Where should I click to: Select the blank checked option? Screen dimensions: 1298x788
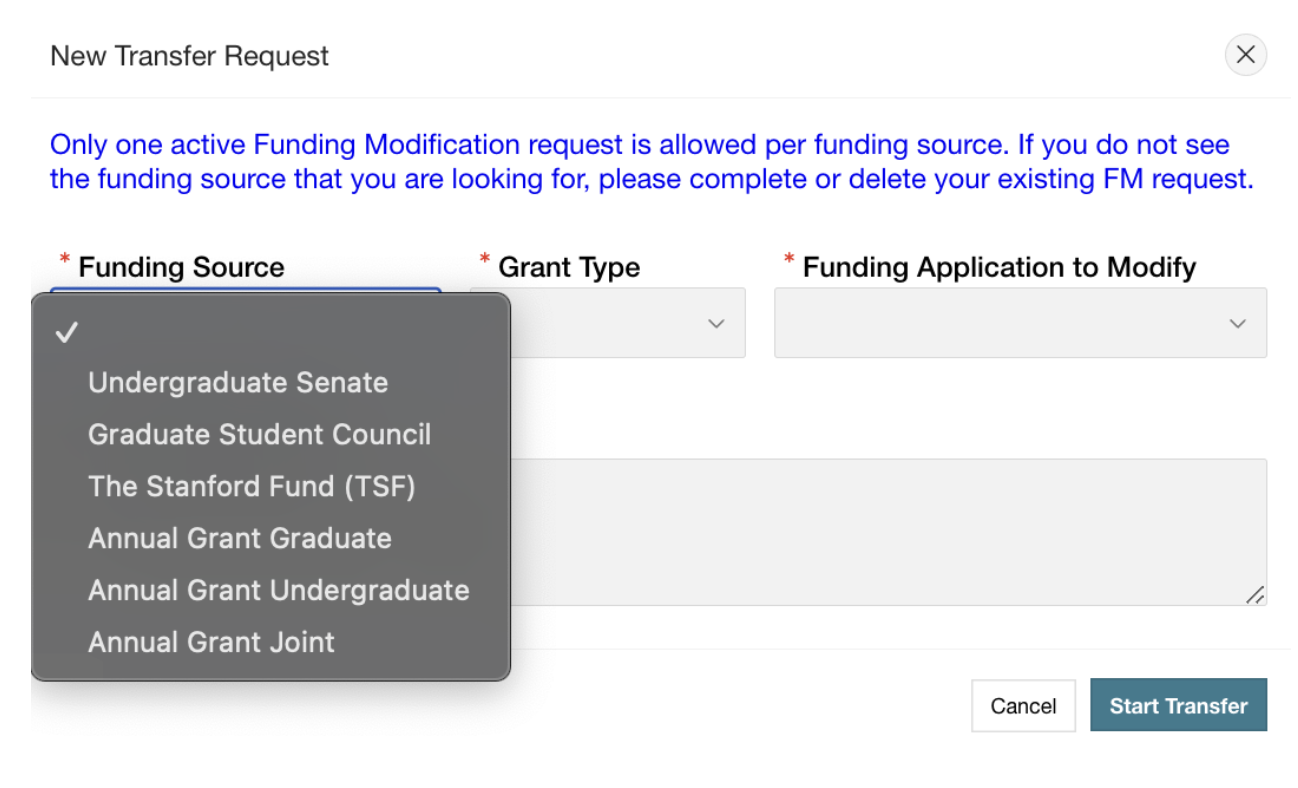coord(270,333)
